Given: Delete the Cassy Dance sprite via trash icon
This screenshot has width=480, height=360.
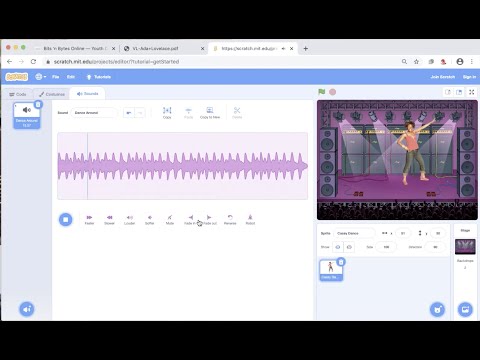Looking at the screenshot, I should (341, 262).
